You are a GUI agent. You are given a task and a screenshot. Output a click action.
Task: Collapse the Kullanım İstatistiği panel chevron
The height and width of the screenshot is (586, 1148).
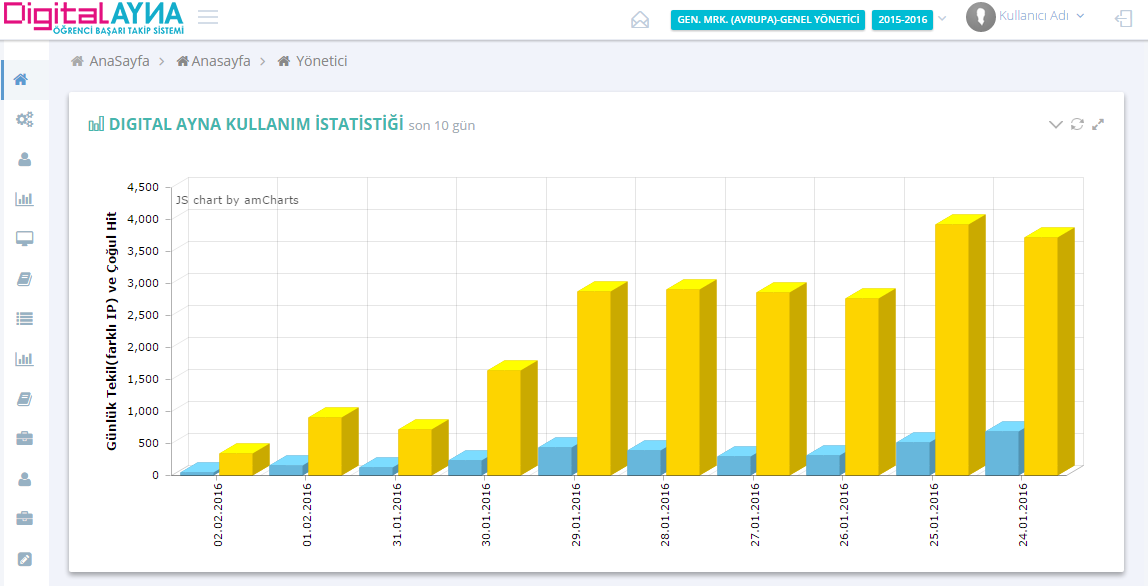(x=1055, y=124)
